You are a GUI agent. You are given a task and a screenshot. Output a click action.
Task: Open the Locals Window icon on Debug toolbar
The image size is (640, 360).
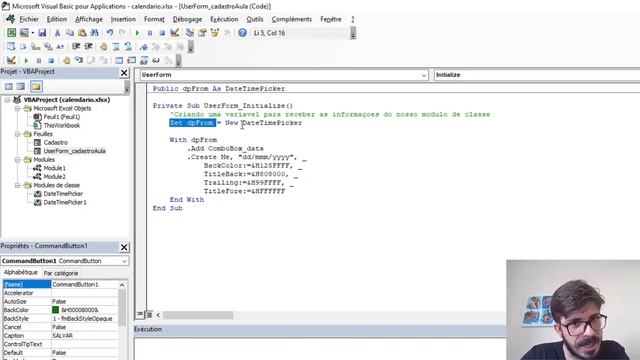coord(119,60)
